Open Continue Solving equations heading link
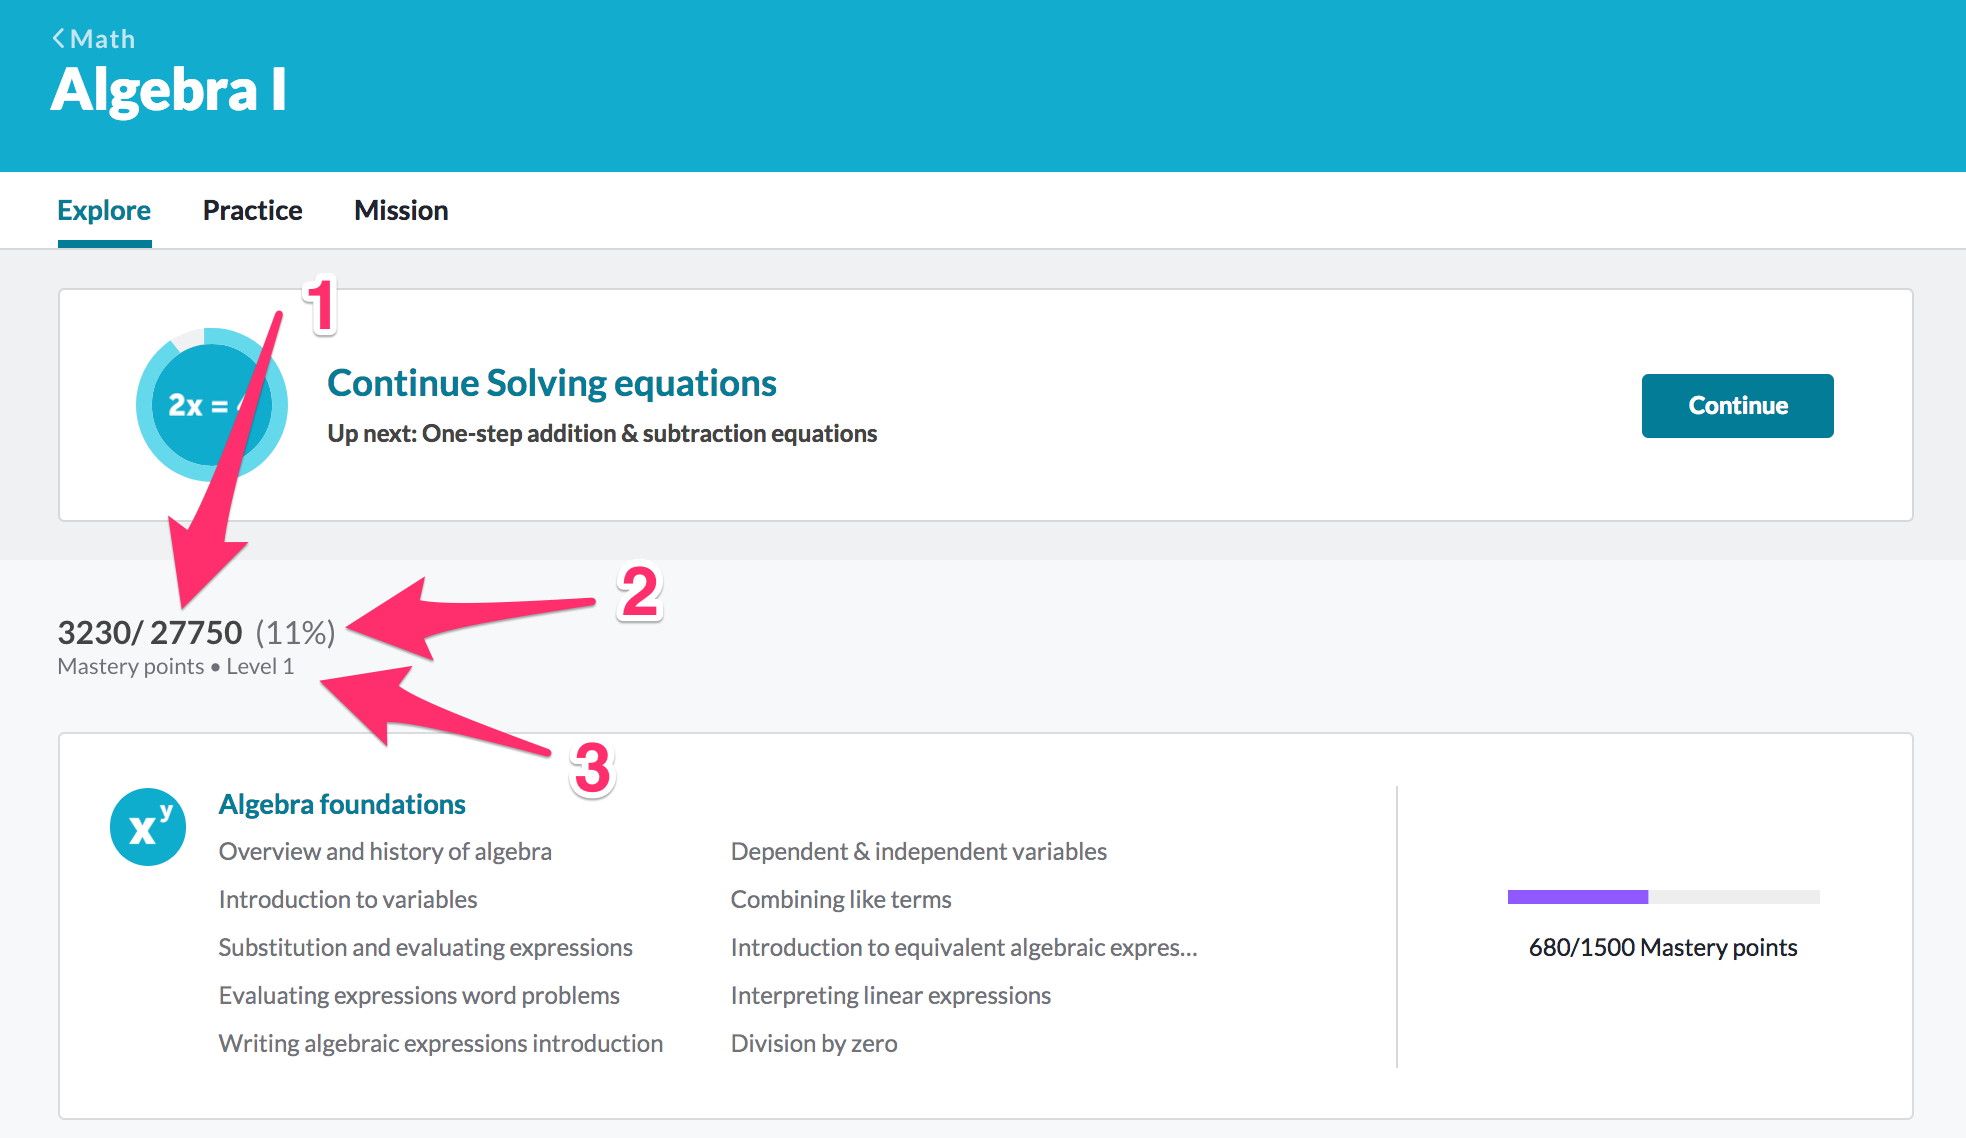Viewport: 1966px width, 1138px height. tap(551, 383)
